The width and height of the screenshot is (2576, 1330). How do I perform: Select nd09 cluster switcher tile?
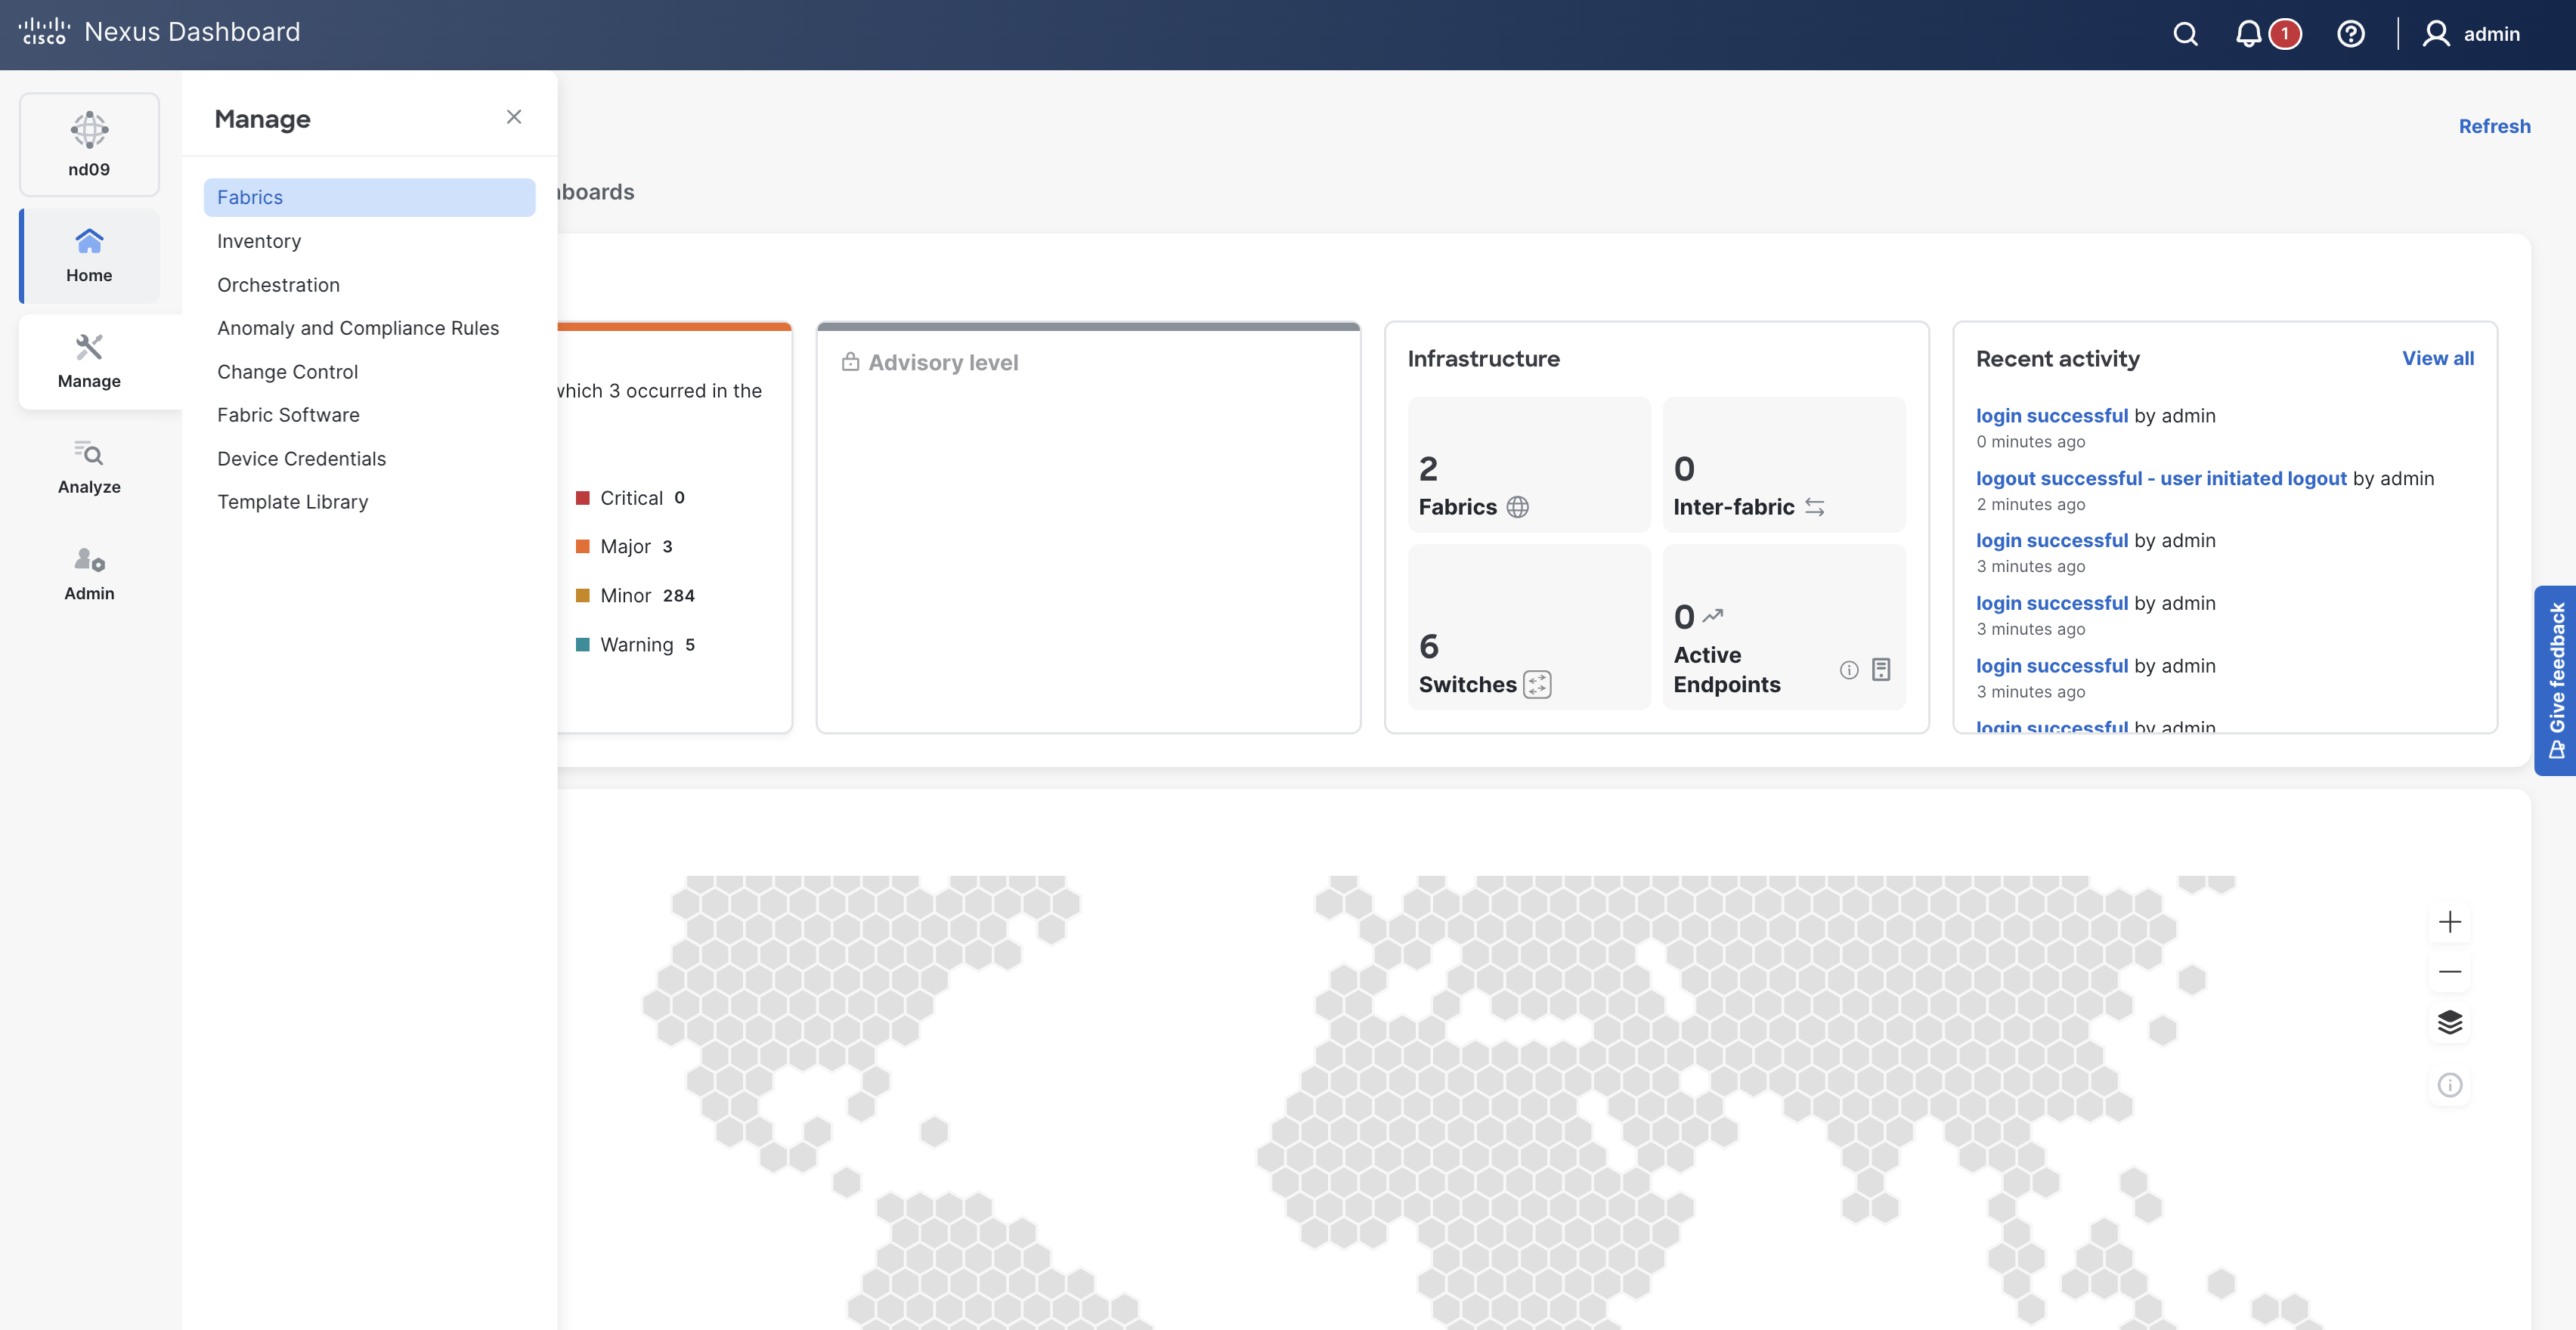(89, 144)
